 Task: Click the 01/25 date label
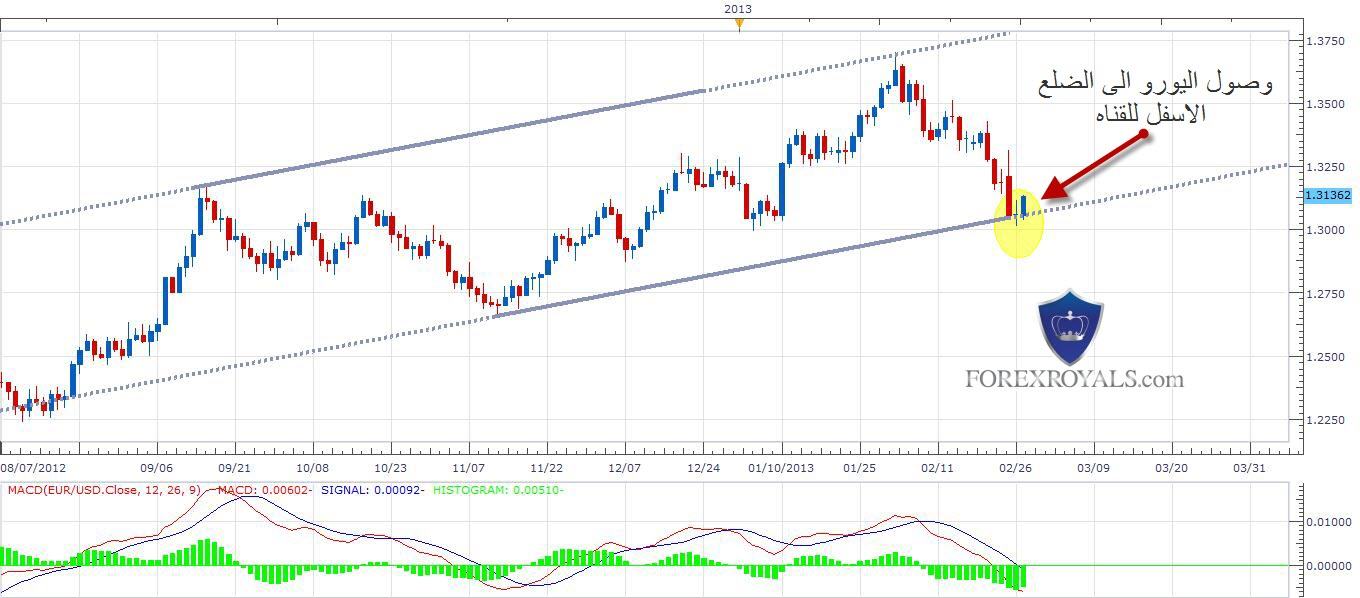point(859,467)
